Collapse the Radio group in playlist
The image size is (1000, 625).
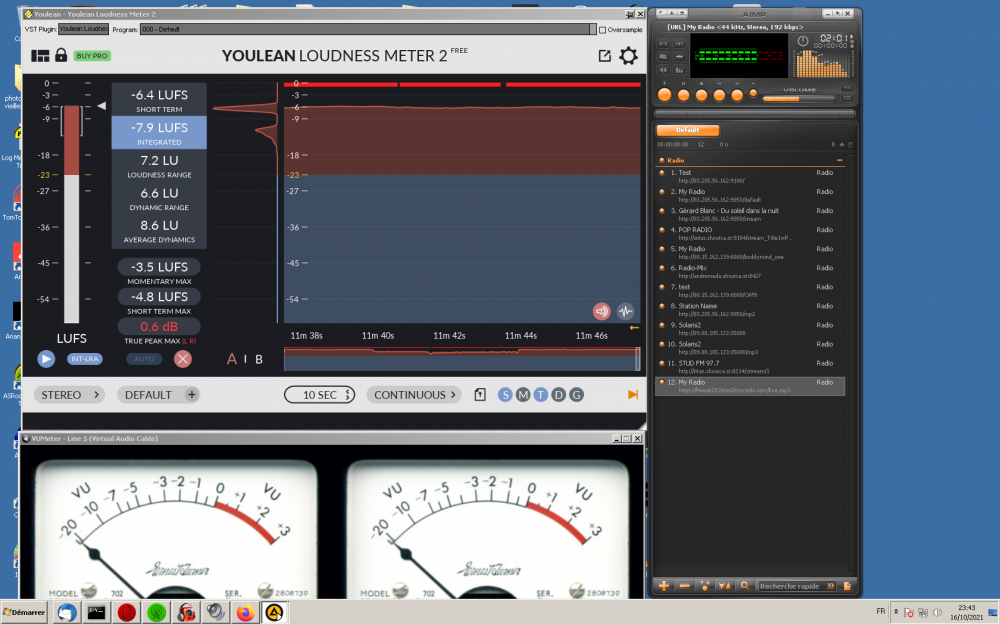click(x=839, y=160)
